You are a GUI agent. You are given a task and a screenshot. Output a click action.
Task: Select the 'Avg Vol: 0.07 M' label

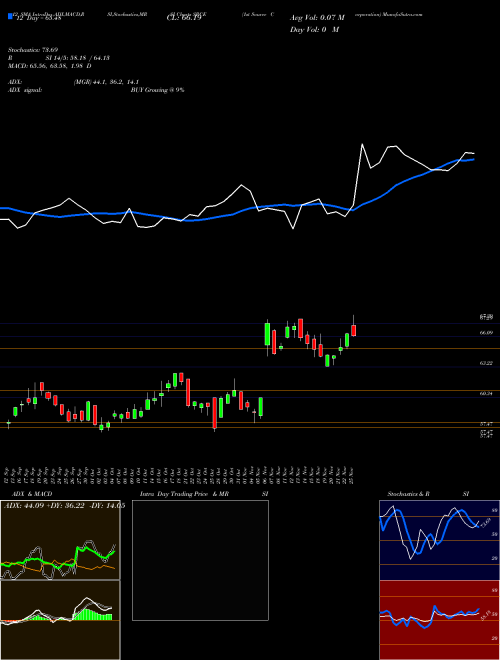pos(317,18)
